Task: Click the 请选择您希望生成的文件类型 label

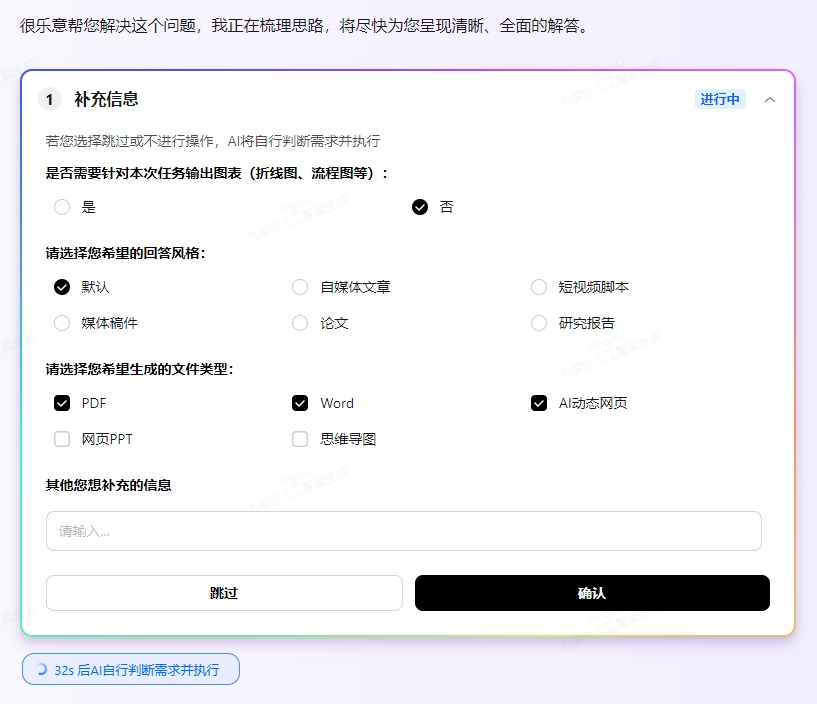Action: pyautogui.click(x=139, y=369)
